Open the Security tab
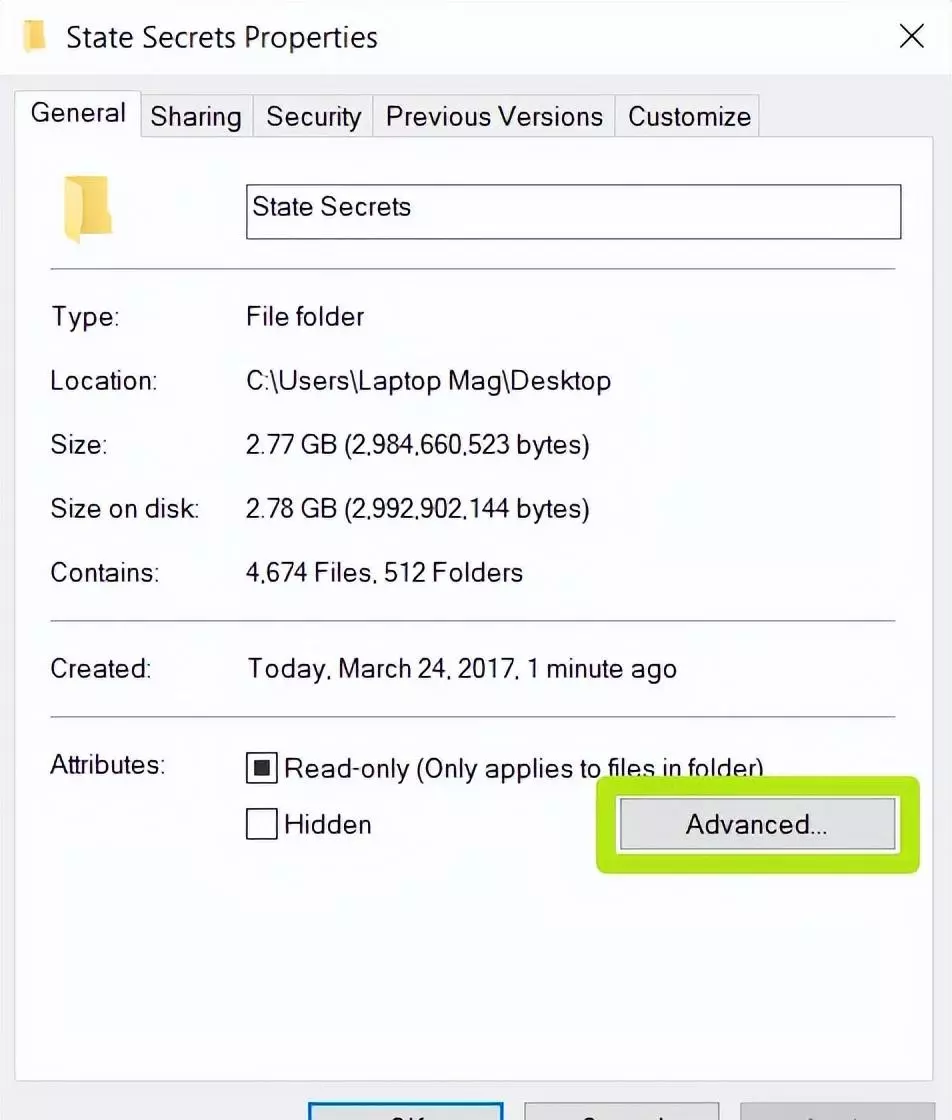Image resolution: width=952 pixels, height=1120 pixels. pos(314,116)
